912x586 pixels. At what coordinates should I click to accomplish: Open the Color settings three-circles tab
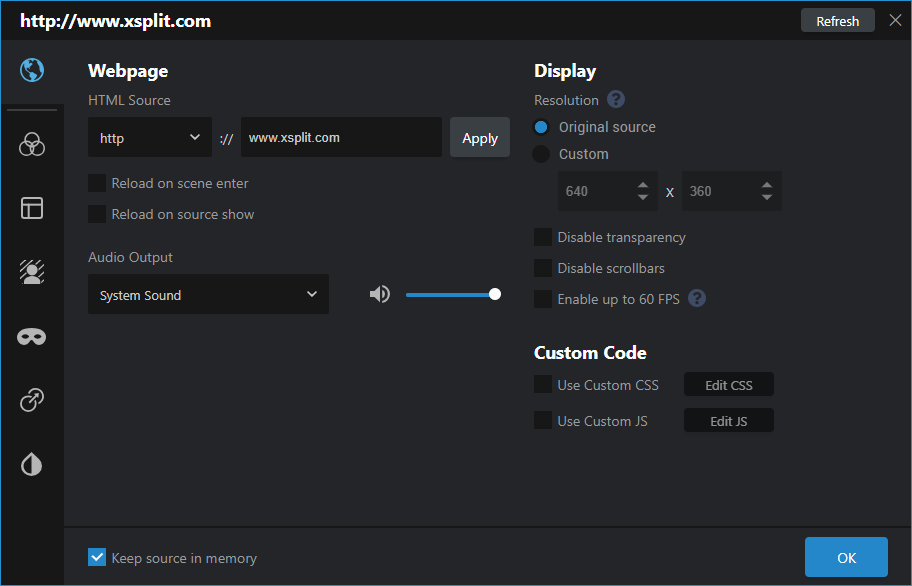(x=32, y=144)
